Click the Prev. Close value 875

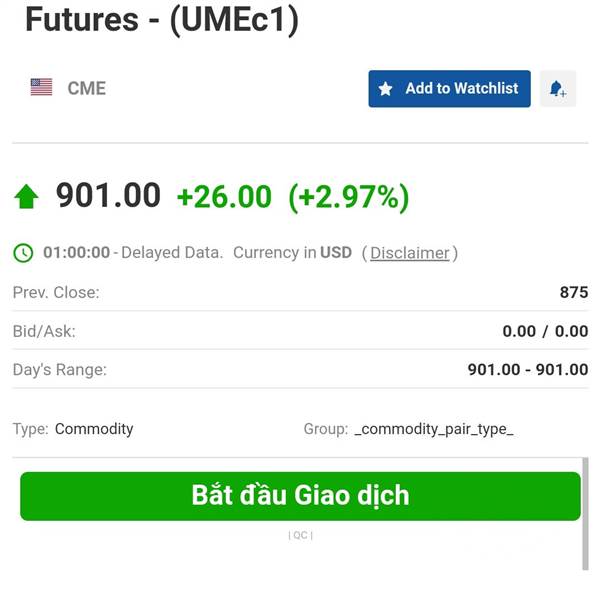point(574,292)
